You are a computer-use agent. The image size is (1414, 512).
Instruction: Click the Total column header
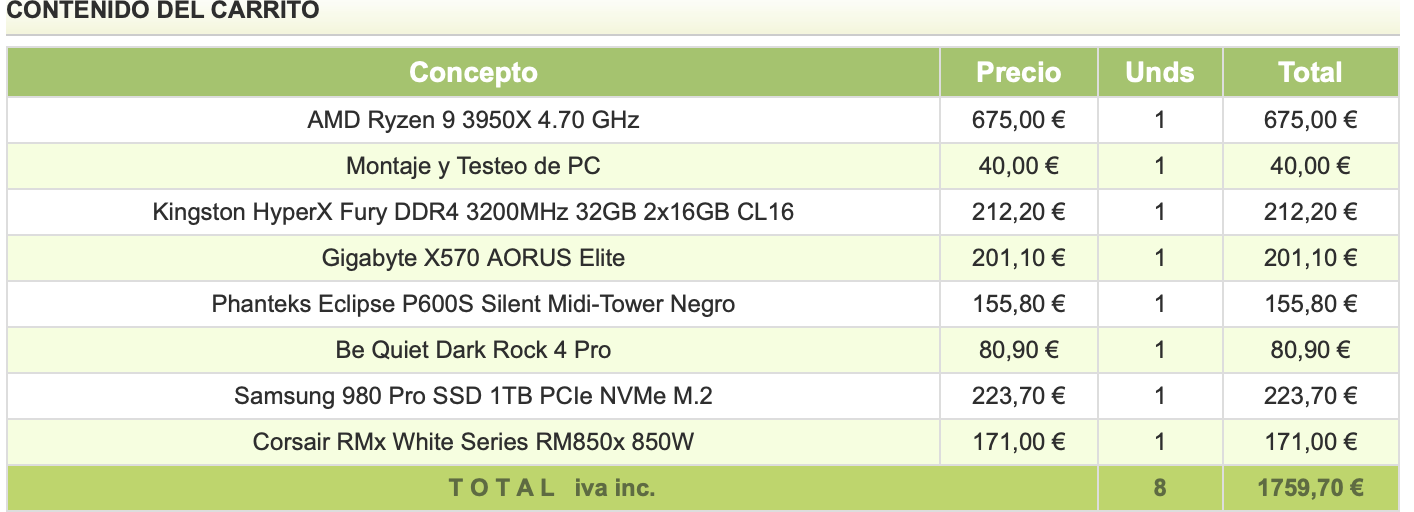point(1310,72)
